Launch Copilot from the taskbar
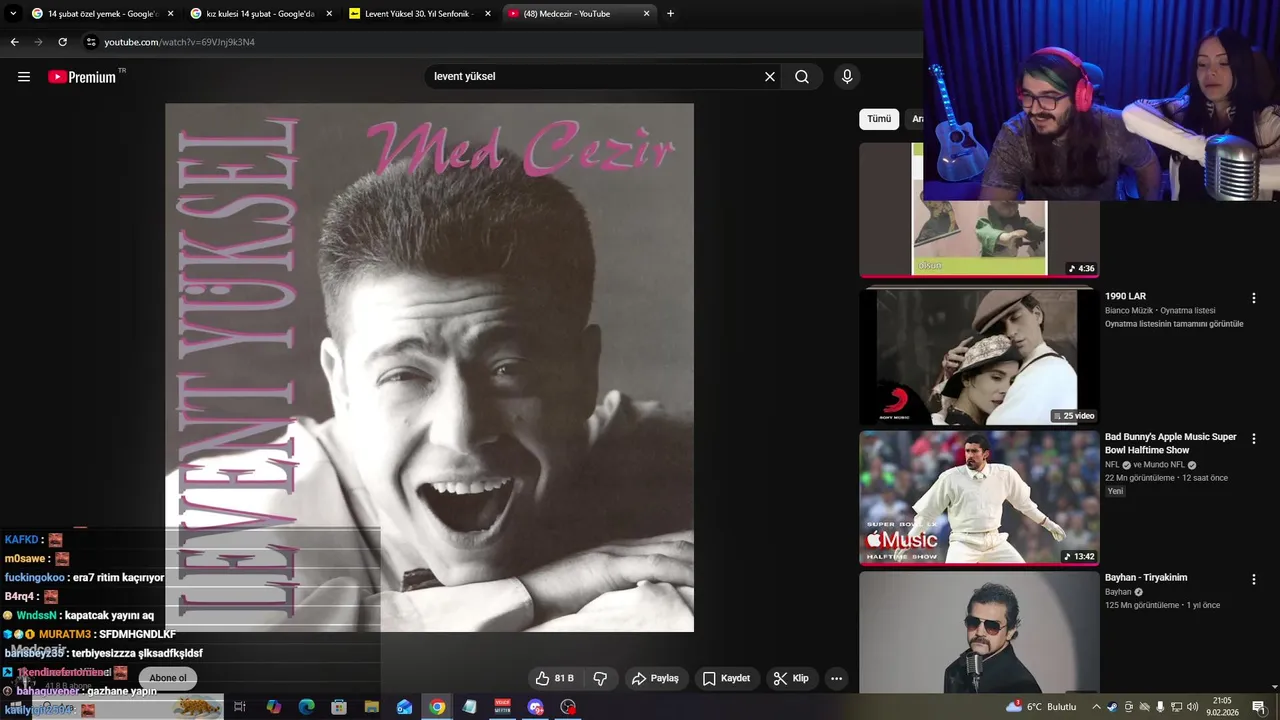Image resolution: width=1280 pixels, height=720 pixels. [273, 707]
